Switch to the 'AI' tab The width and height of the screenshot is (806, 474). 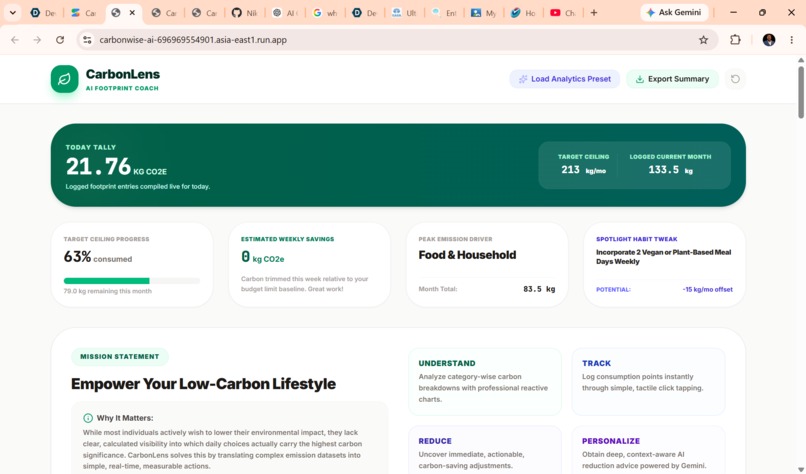click(x=285, y=13)
